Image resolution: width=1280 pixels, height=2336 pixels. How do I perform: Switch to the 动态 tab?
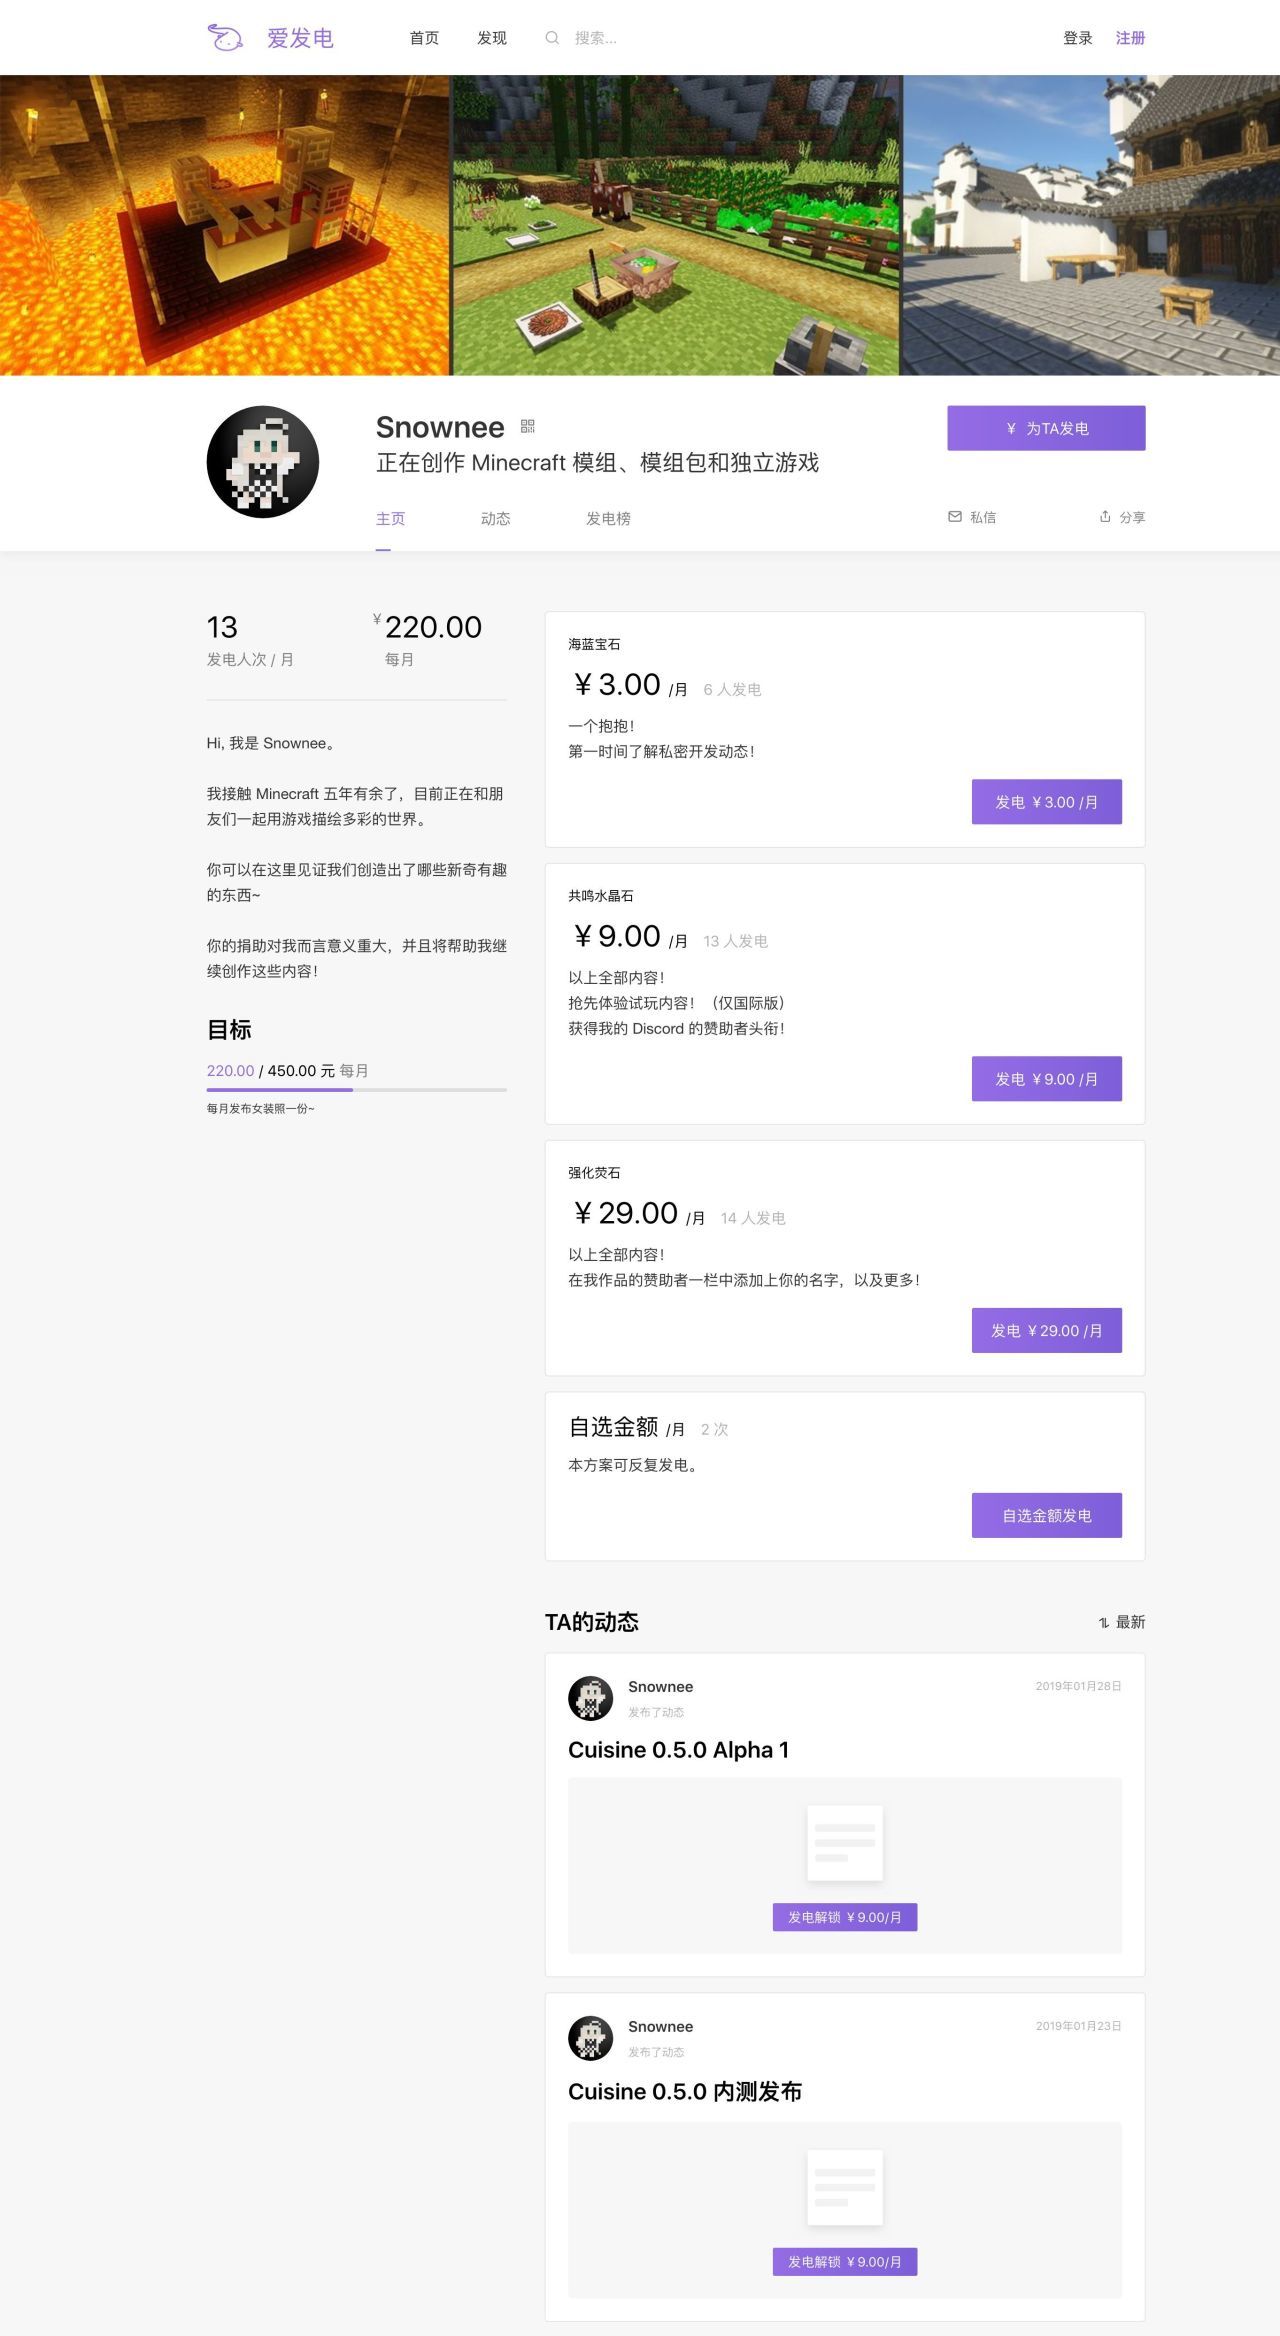pyautogui.click(x=495, y=518)
